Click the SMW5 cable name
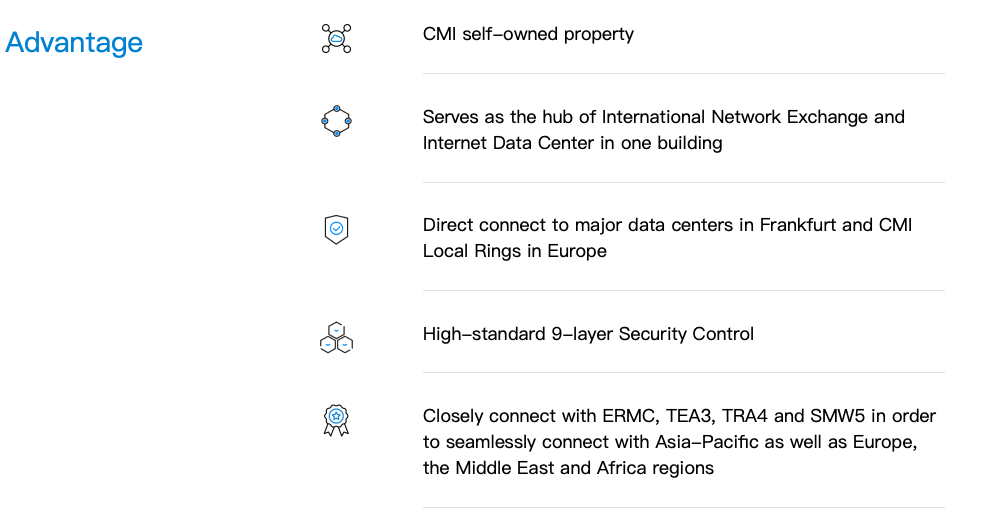 click(x=838, y=416)
